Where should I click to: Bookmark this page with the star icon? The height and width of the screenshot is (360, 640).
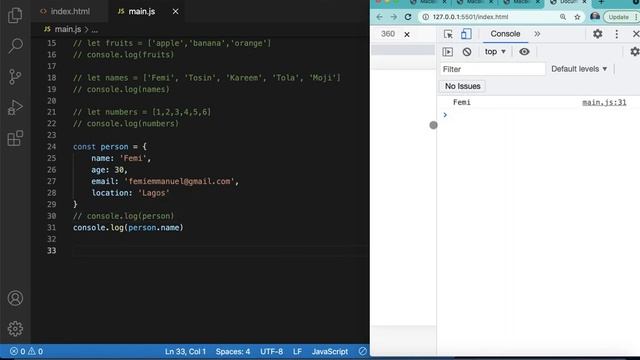577,17
